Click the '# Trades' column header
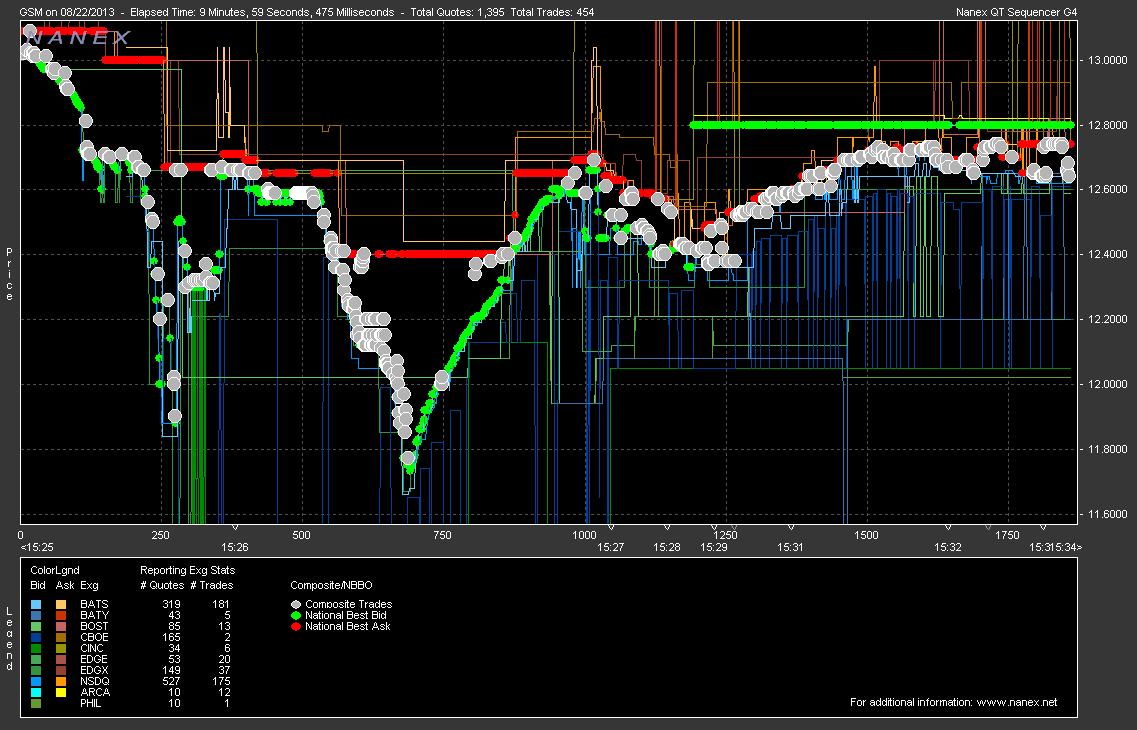Viewport: 1137px width, 730px height. tap(211, 585)
